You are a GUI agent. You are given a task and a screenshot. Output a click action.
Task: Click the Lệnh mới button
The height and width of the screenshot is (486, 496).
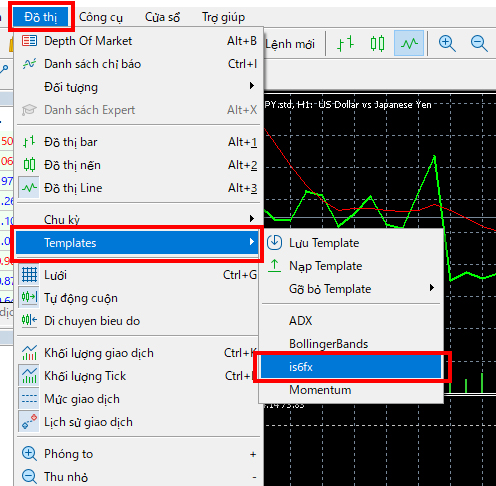point(290,44)
